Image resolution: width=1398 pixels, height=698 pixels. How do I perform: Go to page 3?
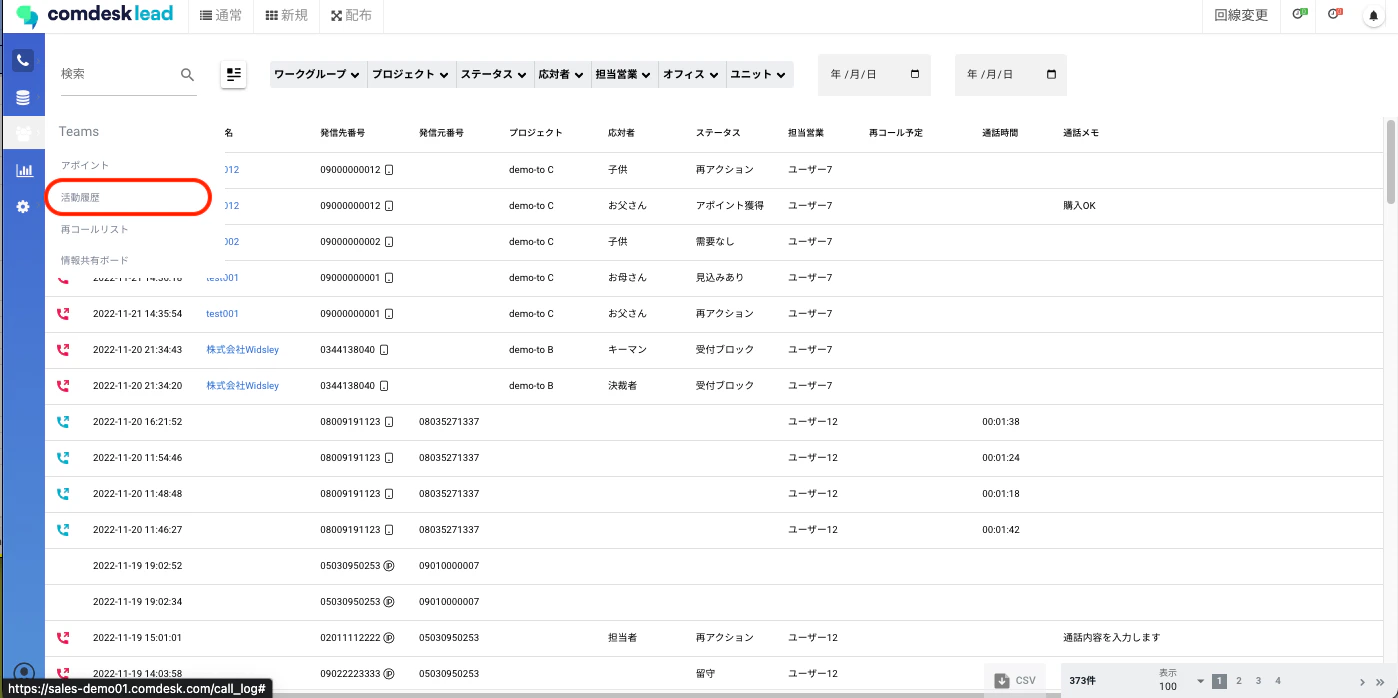point(1258,681)
